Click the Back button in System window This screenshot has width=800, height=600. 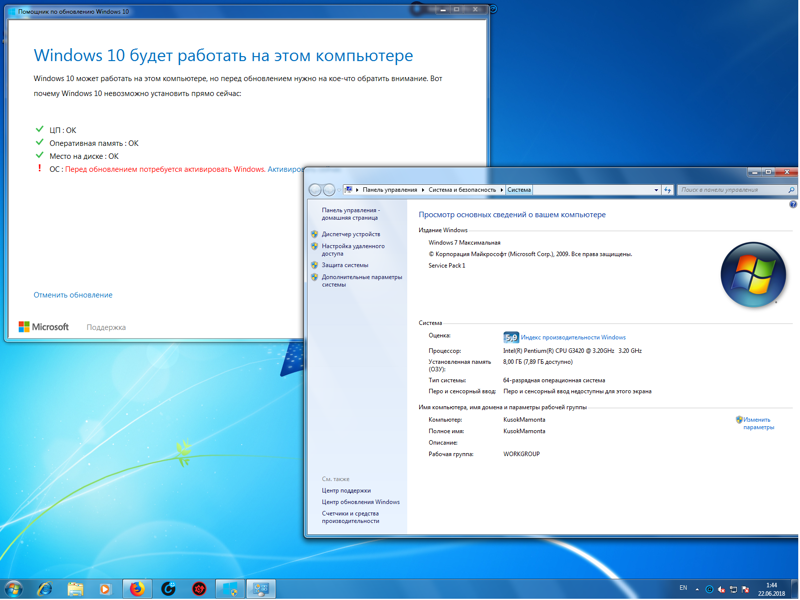(315, 190)
